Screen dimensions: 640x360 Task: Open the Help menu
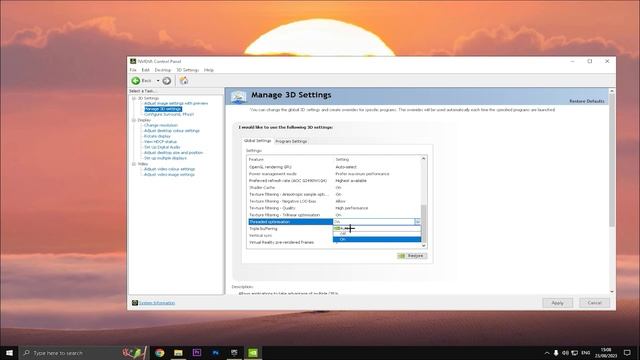pyautogui.click(x=209, y=70)
